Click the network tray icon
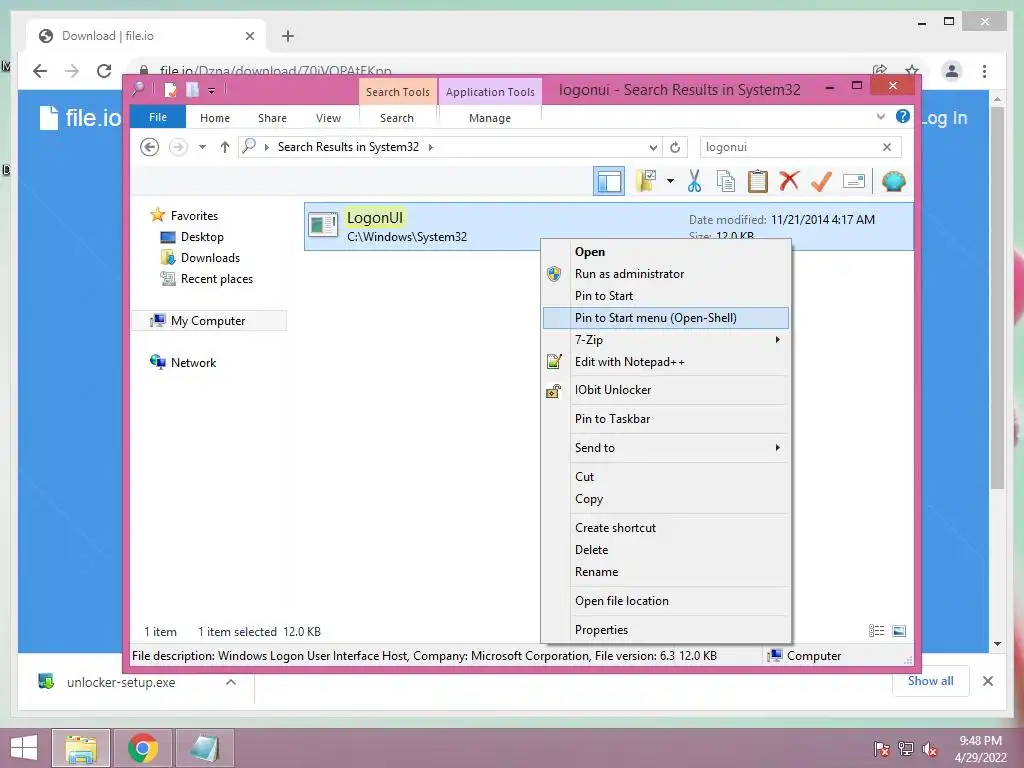 (906, 749)
